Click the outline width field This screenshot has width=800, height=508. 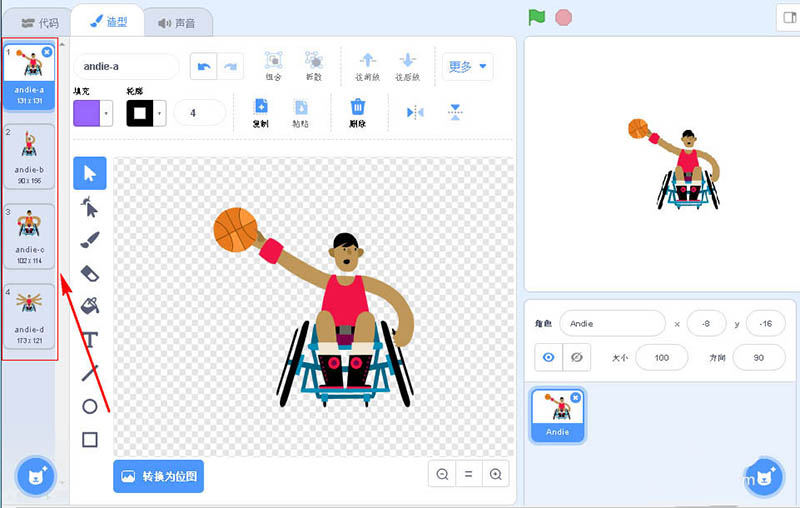click(199, 113)
